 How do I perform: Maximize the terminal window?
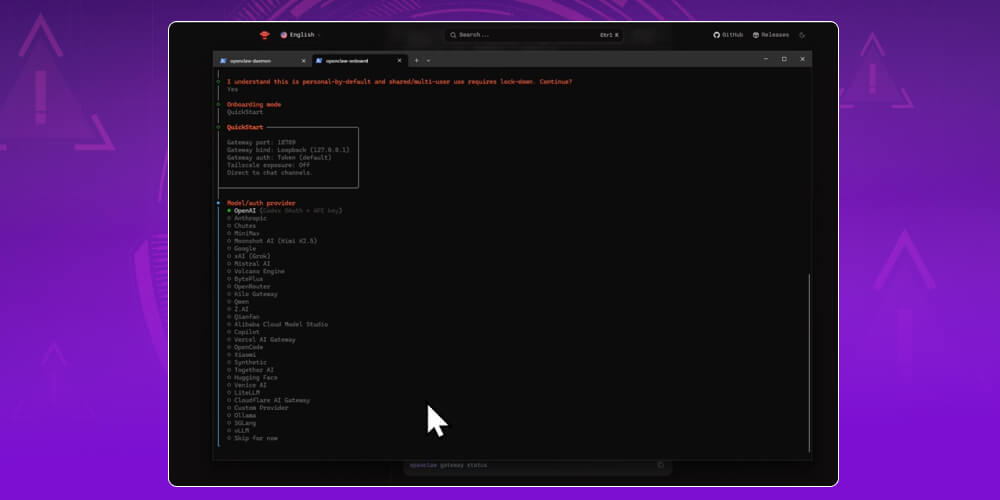784,60
